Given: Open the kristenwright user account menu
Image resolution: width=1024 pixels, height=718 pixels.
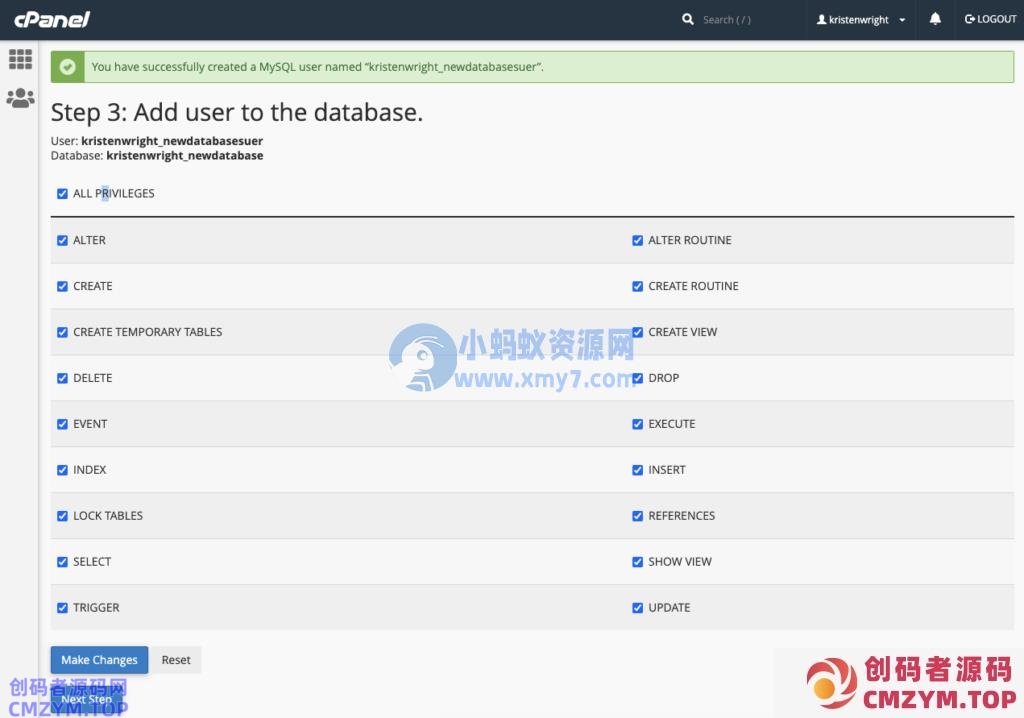Looking at the screenshot, I should click(861, 19).
